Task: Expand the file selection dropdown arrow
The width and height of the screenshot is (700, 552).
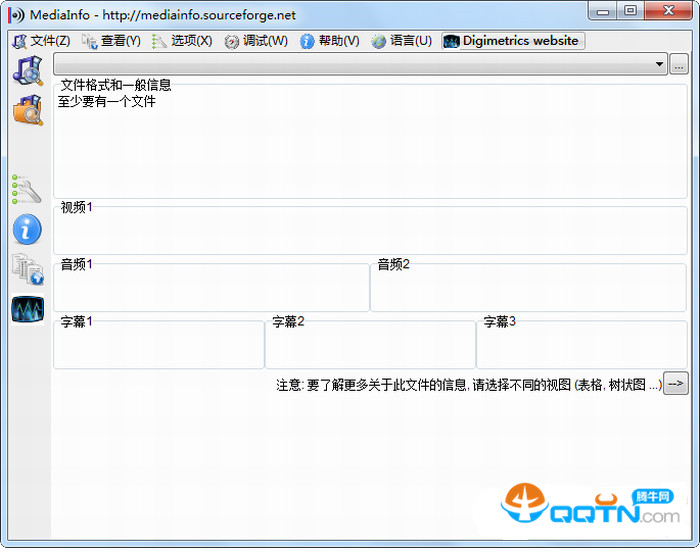Action: click(659, 65)
